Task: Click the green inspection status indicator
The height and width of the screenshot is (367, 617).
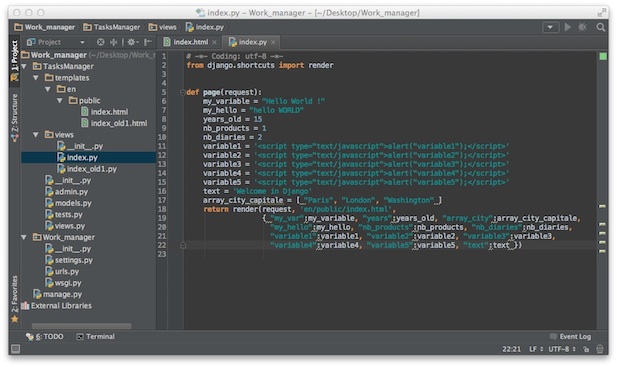Action: [x=602, y=57]
